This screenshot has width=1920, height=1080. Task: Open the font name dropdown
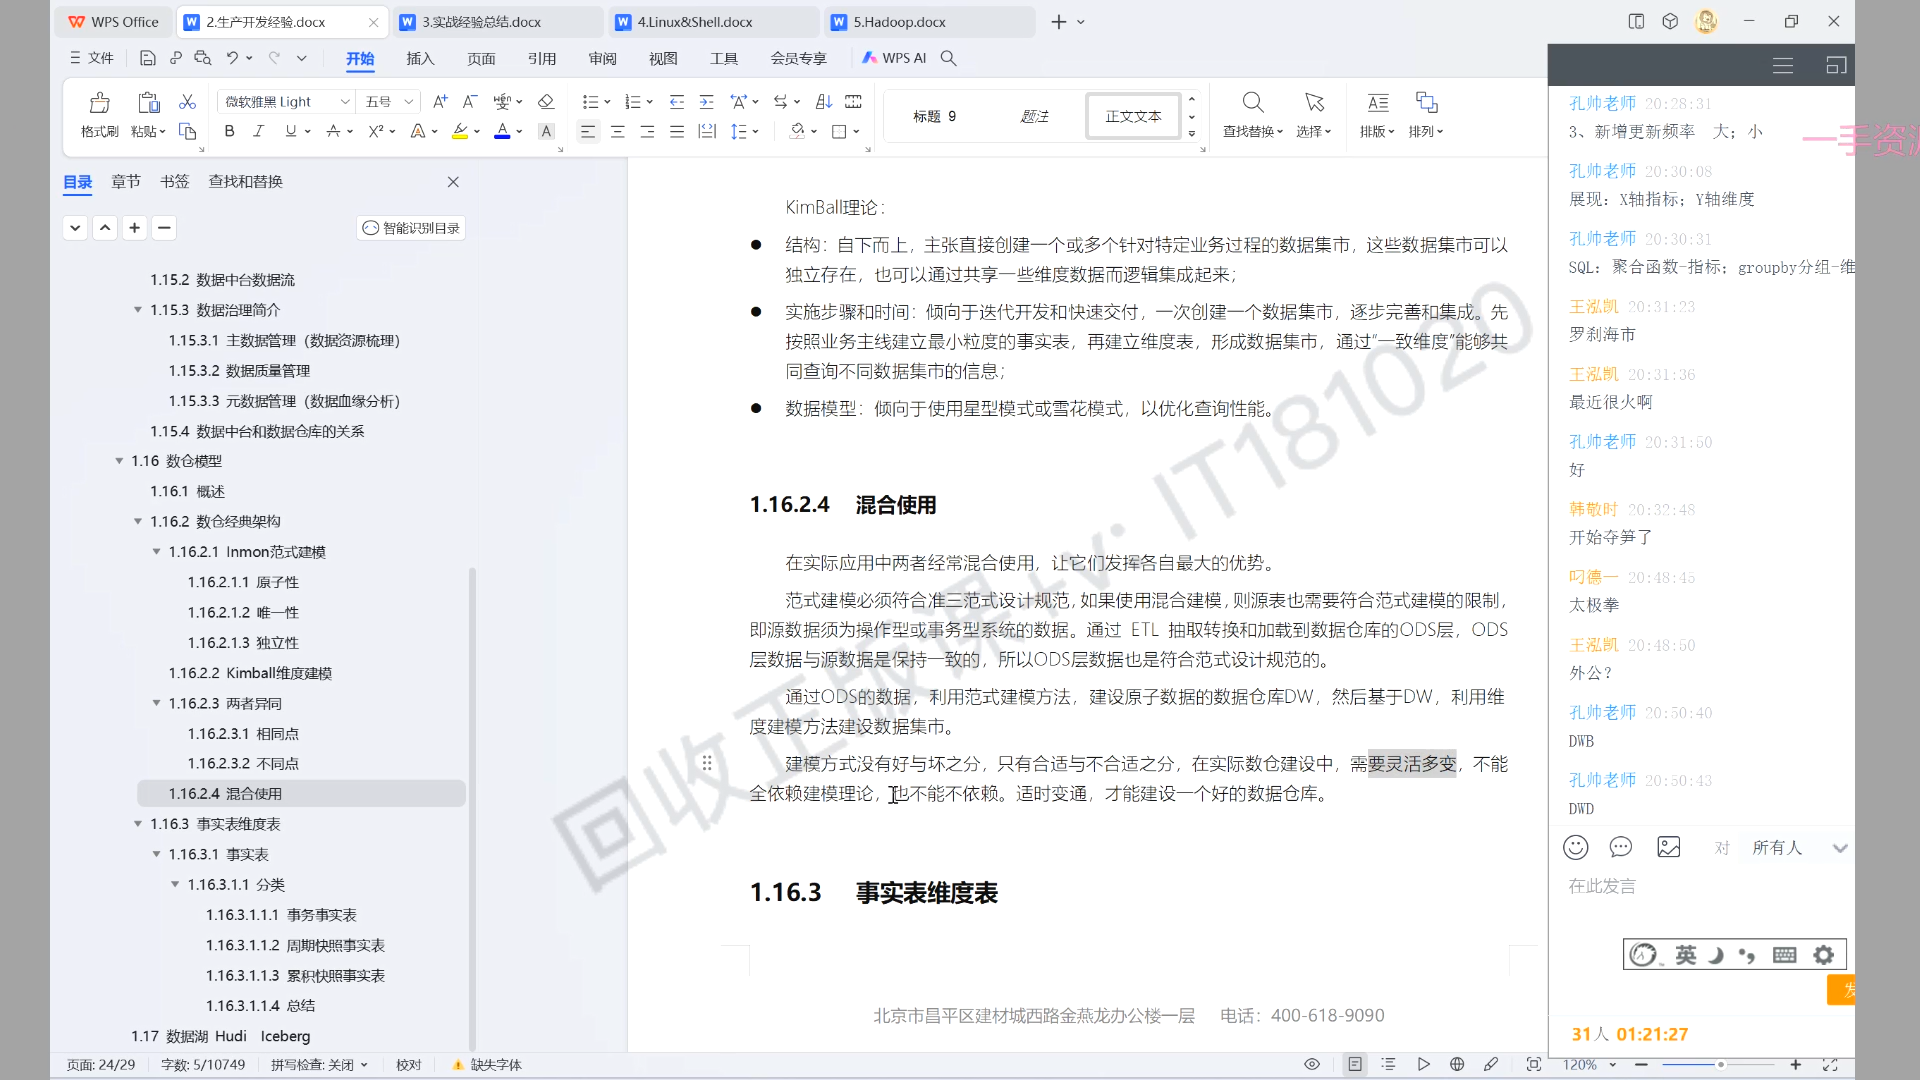point(345,102)
